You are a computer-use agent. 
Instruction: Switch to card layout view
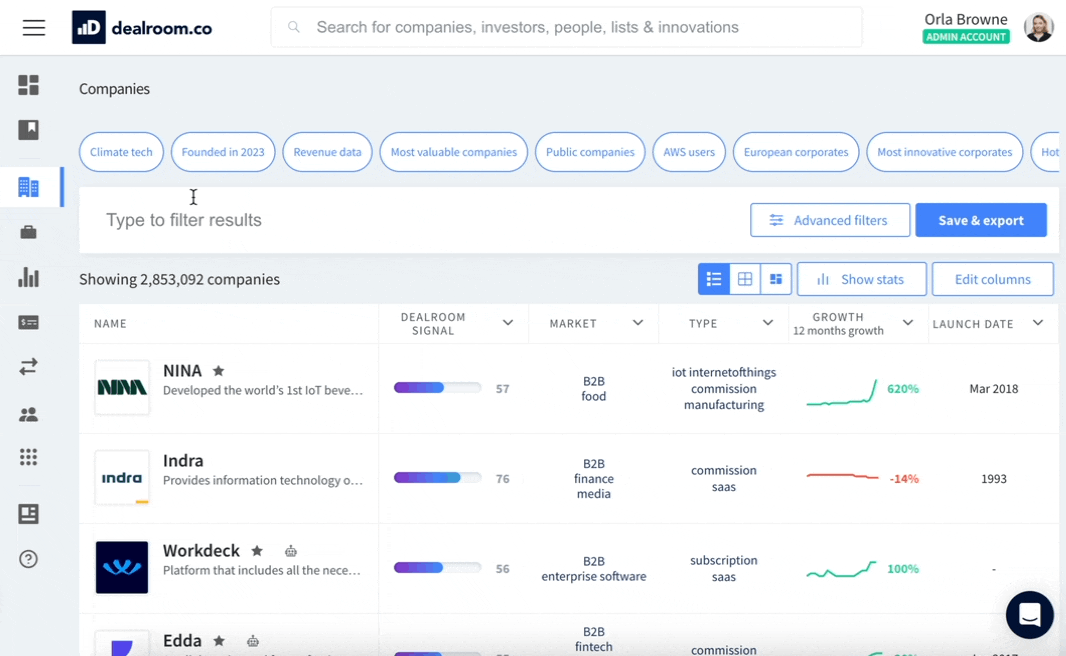pos(776,279)
